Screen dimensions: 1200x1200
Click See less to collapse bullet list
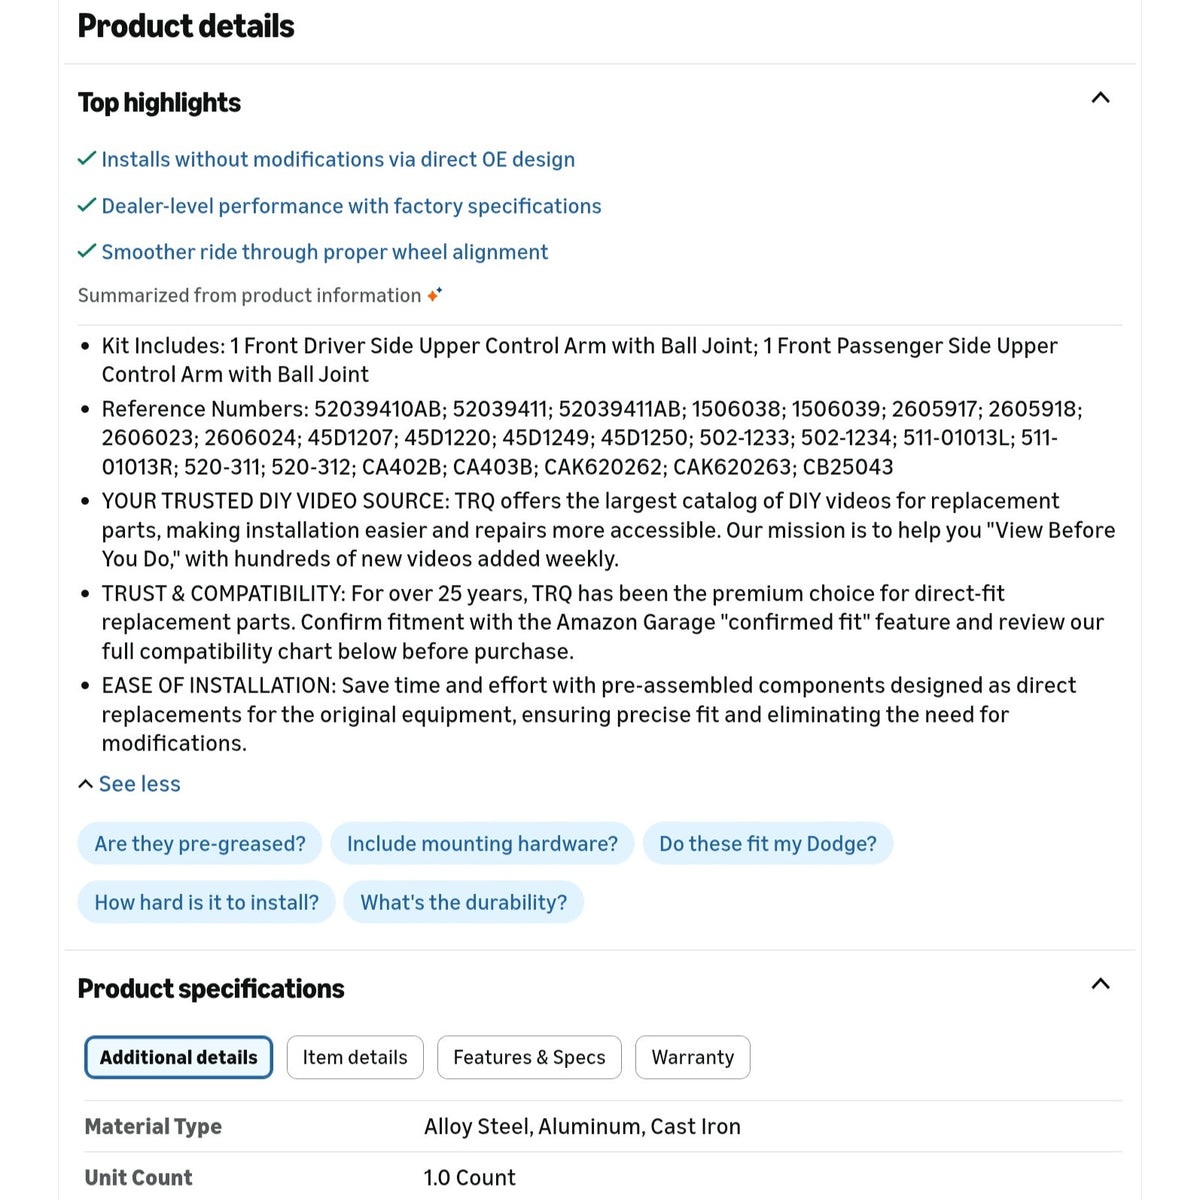click(129, 784)
